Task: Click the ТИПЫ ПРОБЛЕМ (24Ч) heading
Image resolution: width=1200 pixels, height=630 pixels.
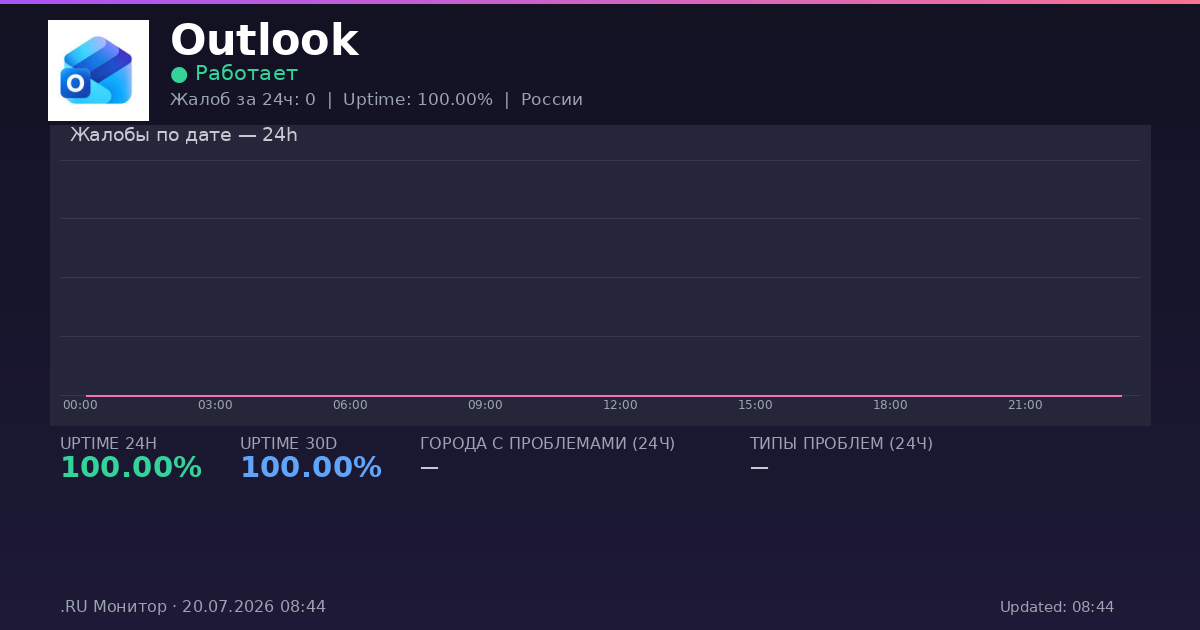Action: tap(841, 444)
